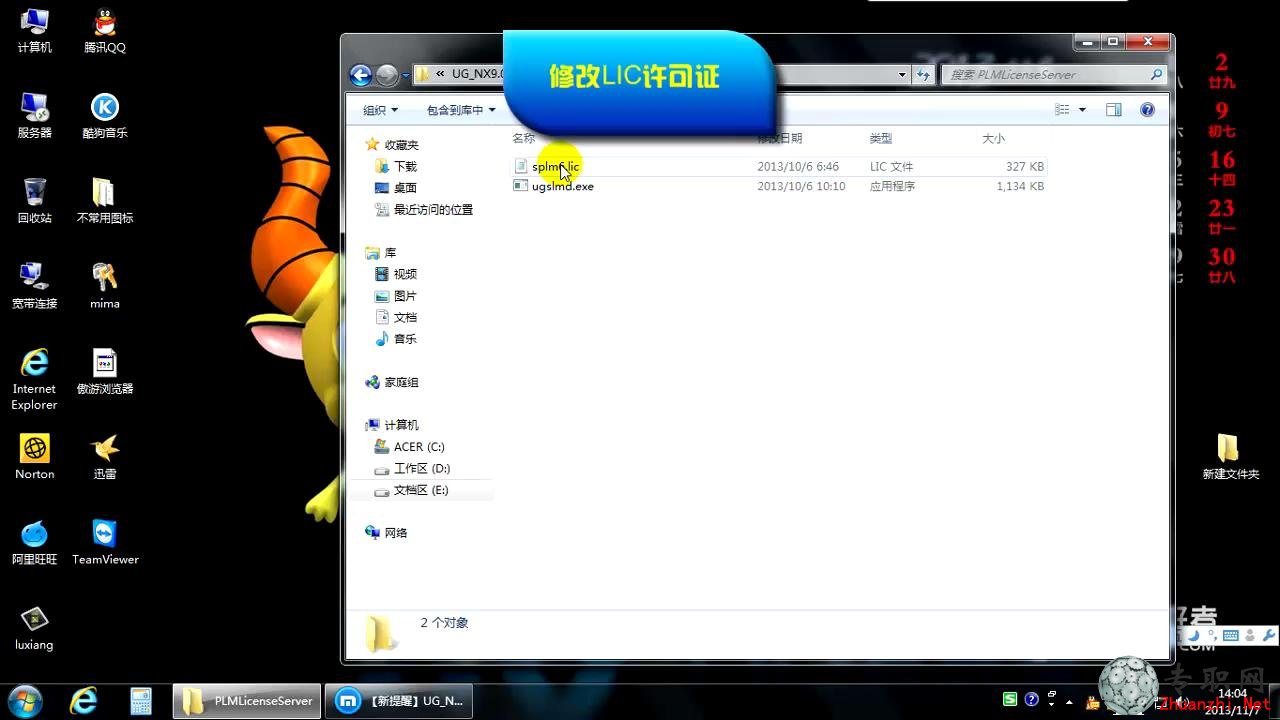Click the address bar refresh button
Viewport: 1280px width, 720px height.
pos(923,75)
